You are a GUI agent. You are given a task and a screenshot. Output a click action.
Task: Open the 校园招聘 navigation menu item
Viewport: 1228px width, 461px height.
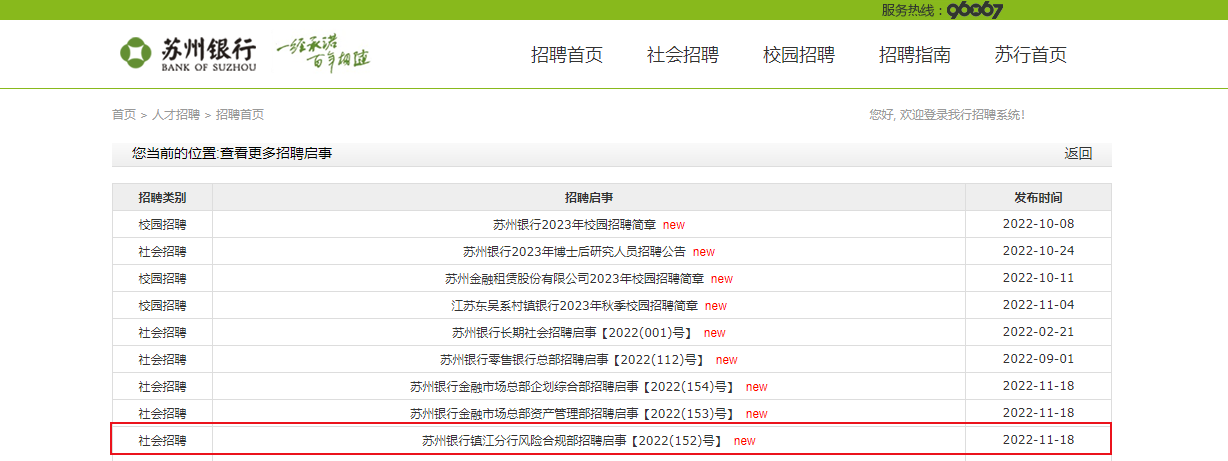tap(799, 55)
